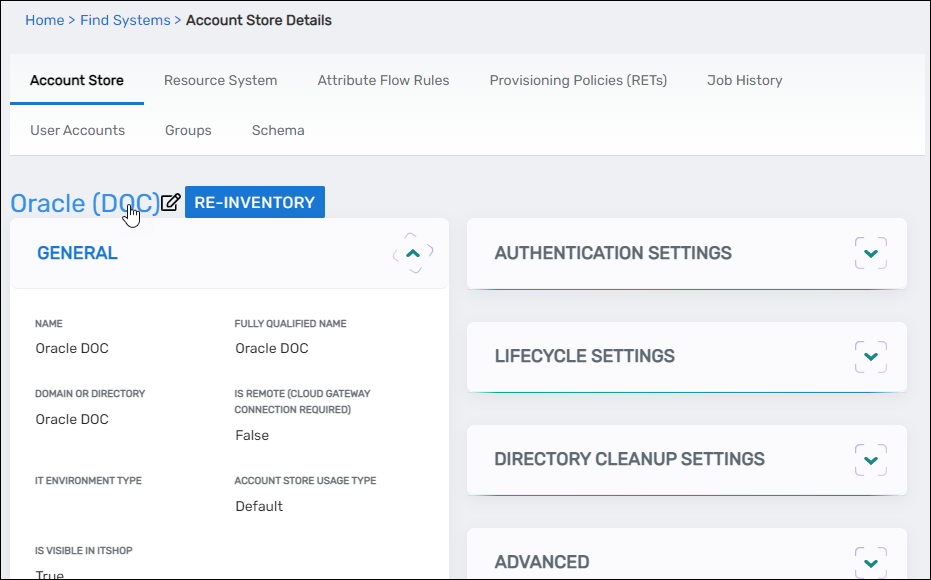Collapse the General panel chevron
This screenshot has width=931, height=580.
[x=413, y=253]
